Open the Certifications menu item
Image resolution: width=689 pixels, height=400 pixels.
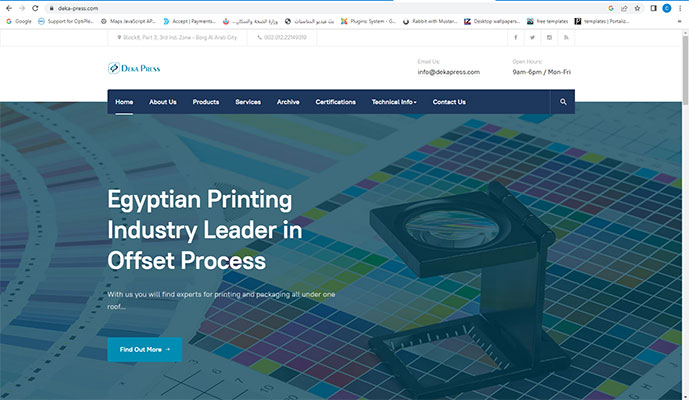point(335,102)
